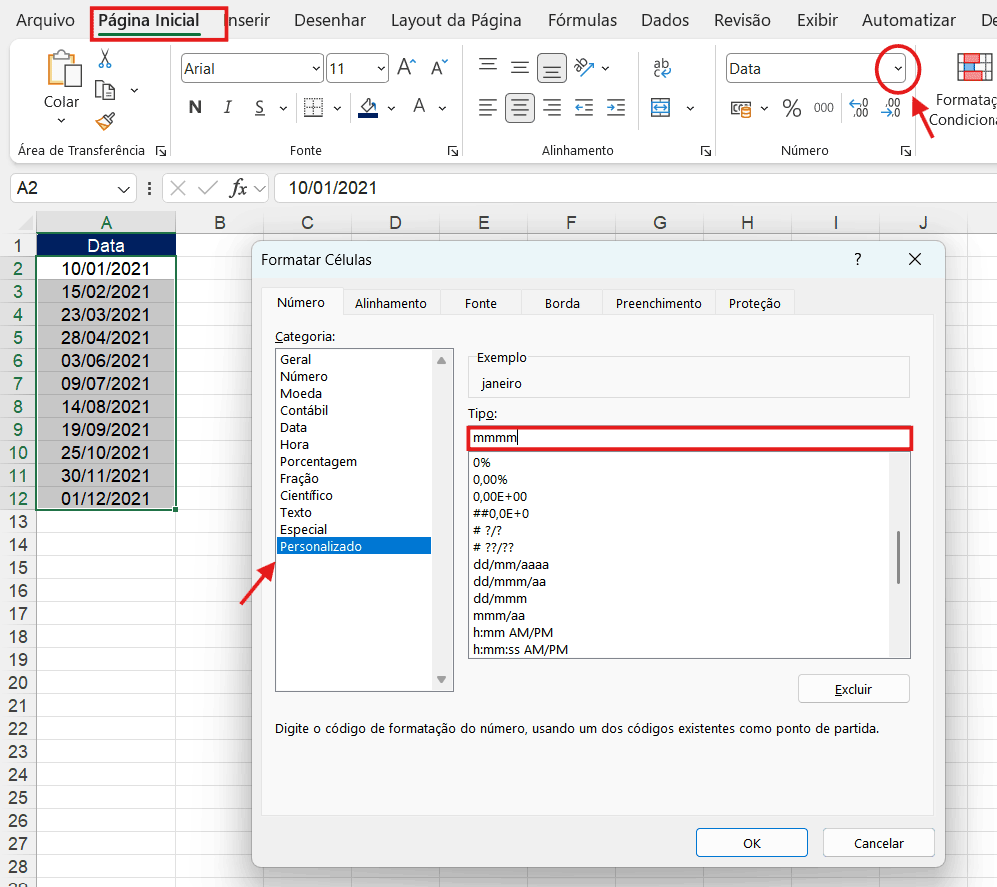Open Conditional Formatting icon
The width and height of the screenshot is (997, 887).
tap(974, 67)
